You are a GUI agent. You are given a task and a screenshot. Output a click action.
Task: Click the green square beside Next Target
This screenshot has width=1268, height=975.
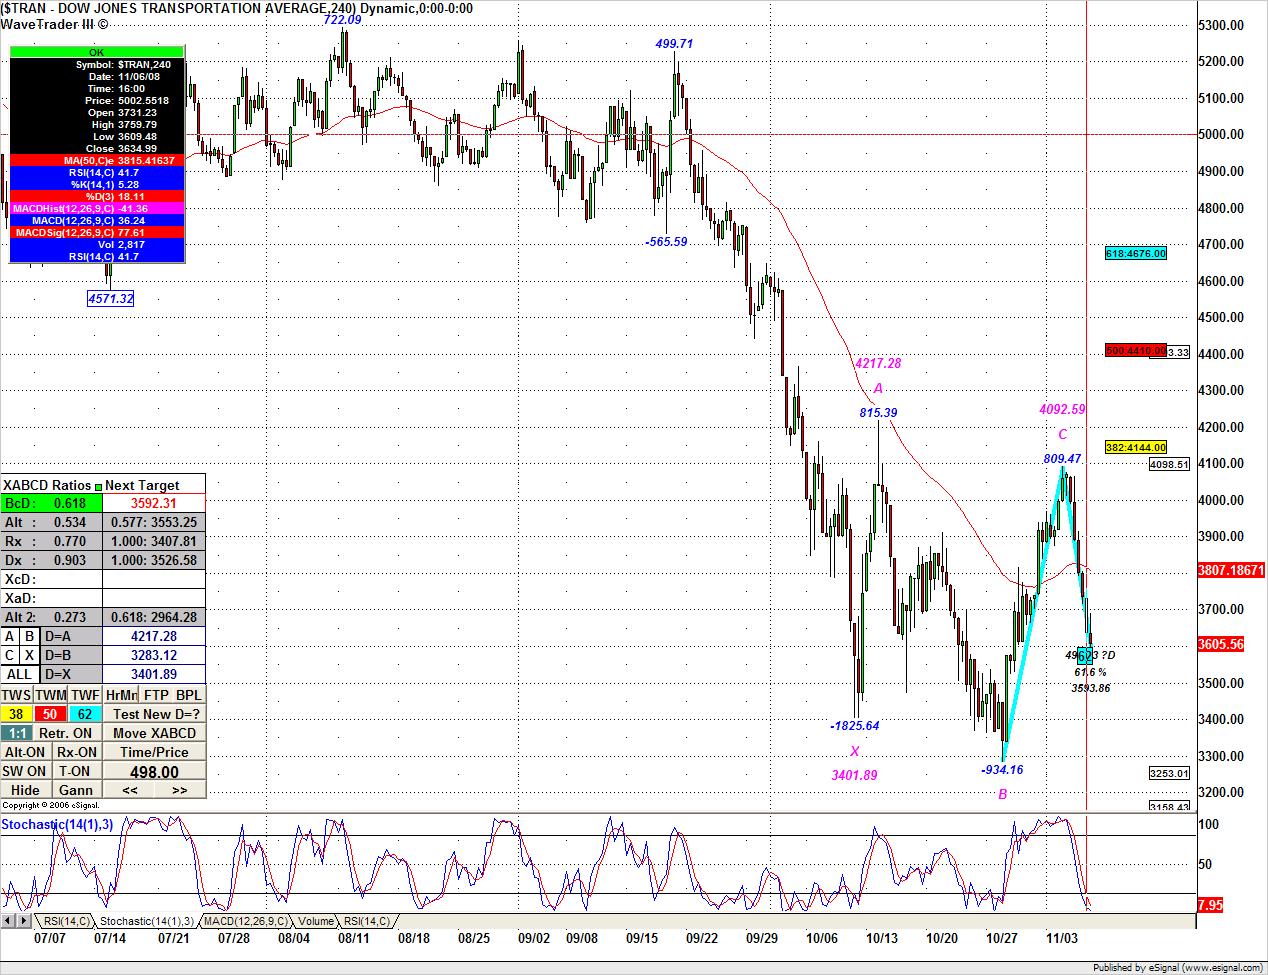pyautogui.click(x=98, y=486)
